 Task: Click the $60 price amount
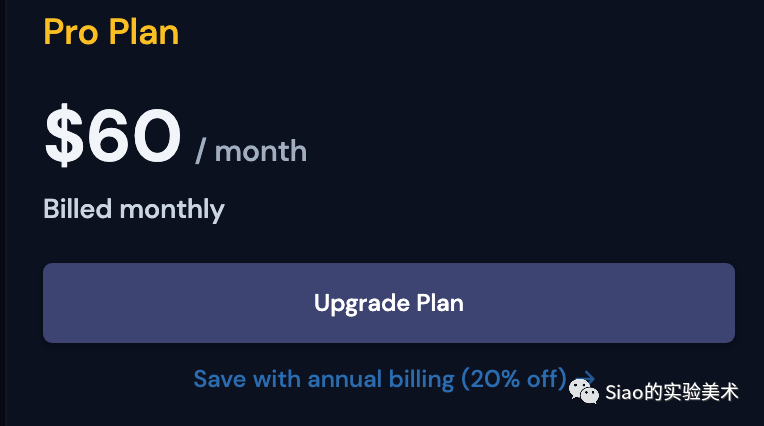click(x=113, y=135)
